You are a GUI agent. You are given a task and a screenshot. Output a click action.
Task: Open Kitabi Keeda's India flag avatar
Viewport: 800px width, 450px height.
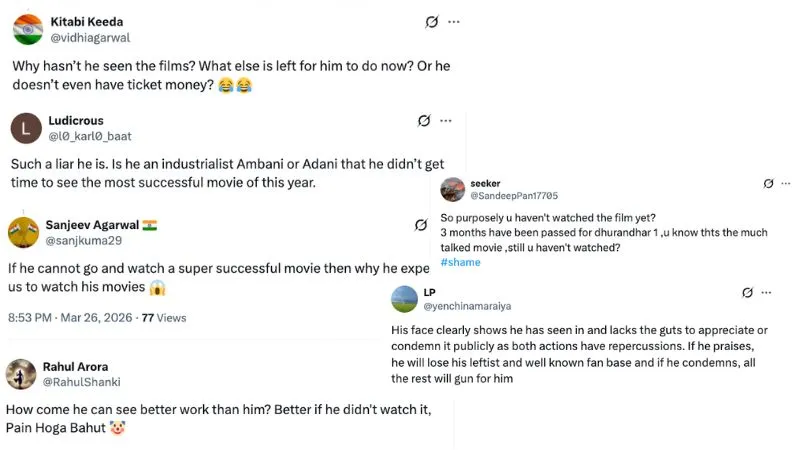[x=28, y=29]
